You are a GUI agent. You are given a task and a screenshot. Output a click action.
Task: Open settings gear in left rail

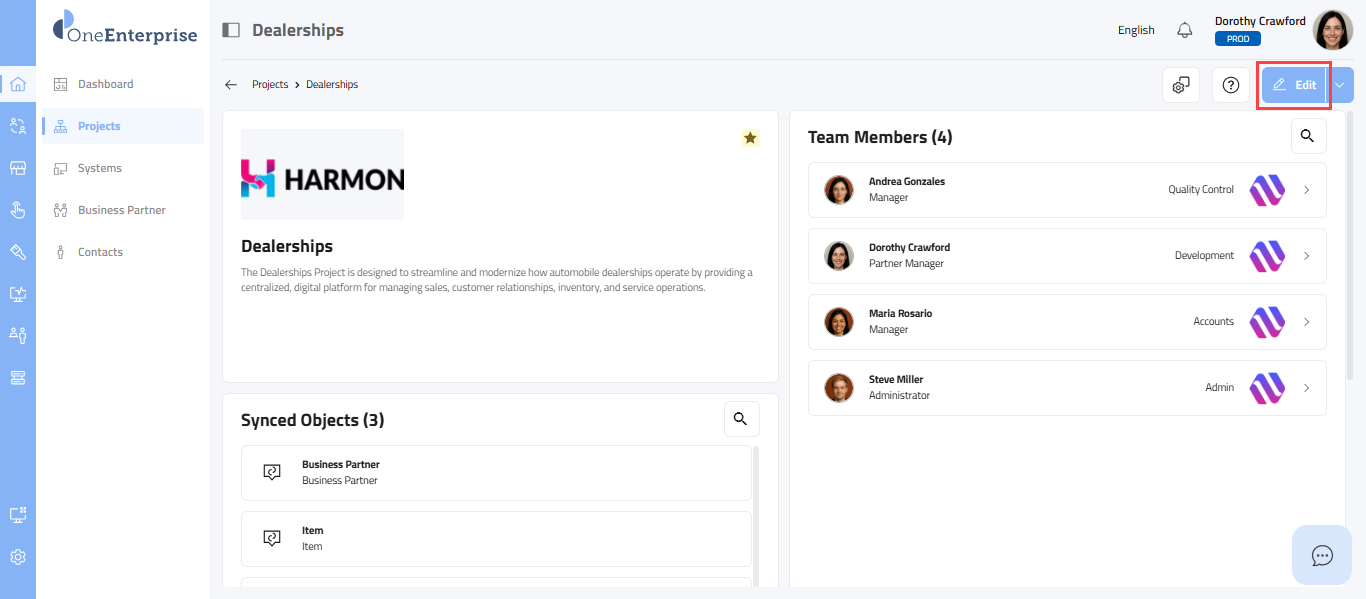click(x=18, y=557)
